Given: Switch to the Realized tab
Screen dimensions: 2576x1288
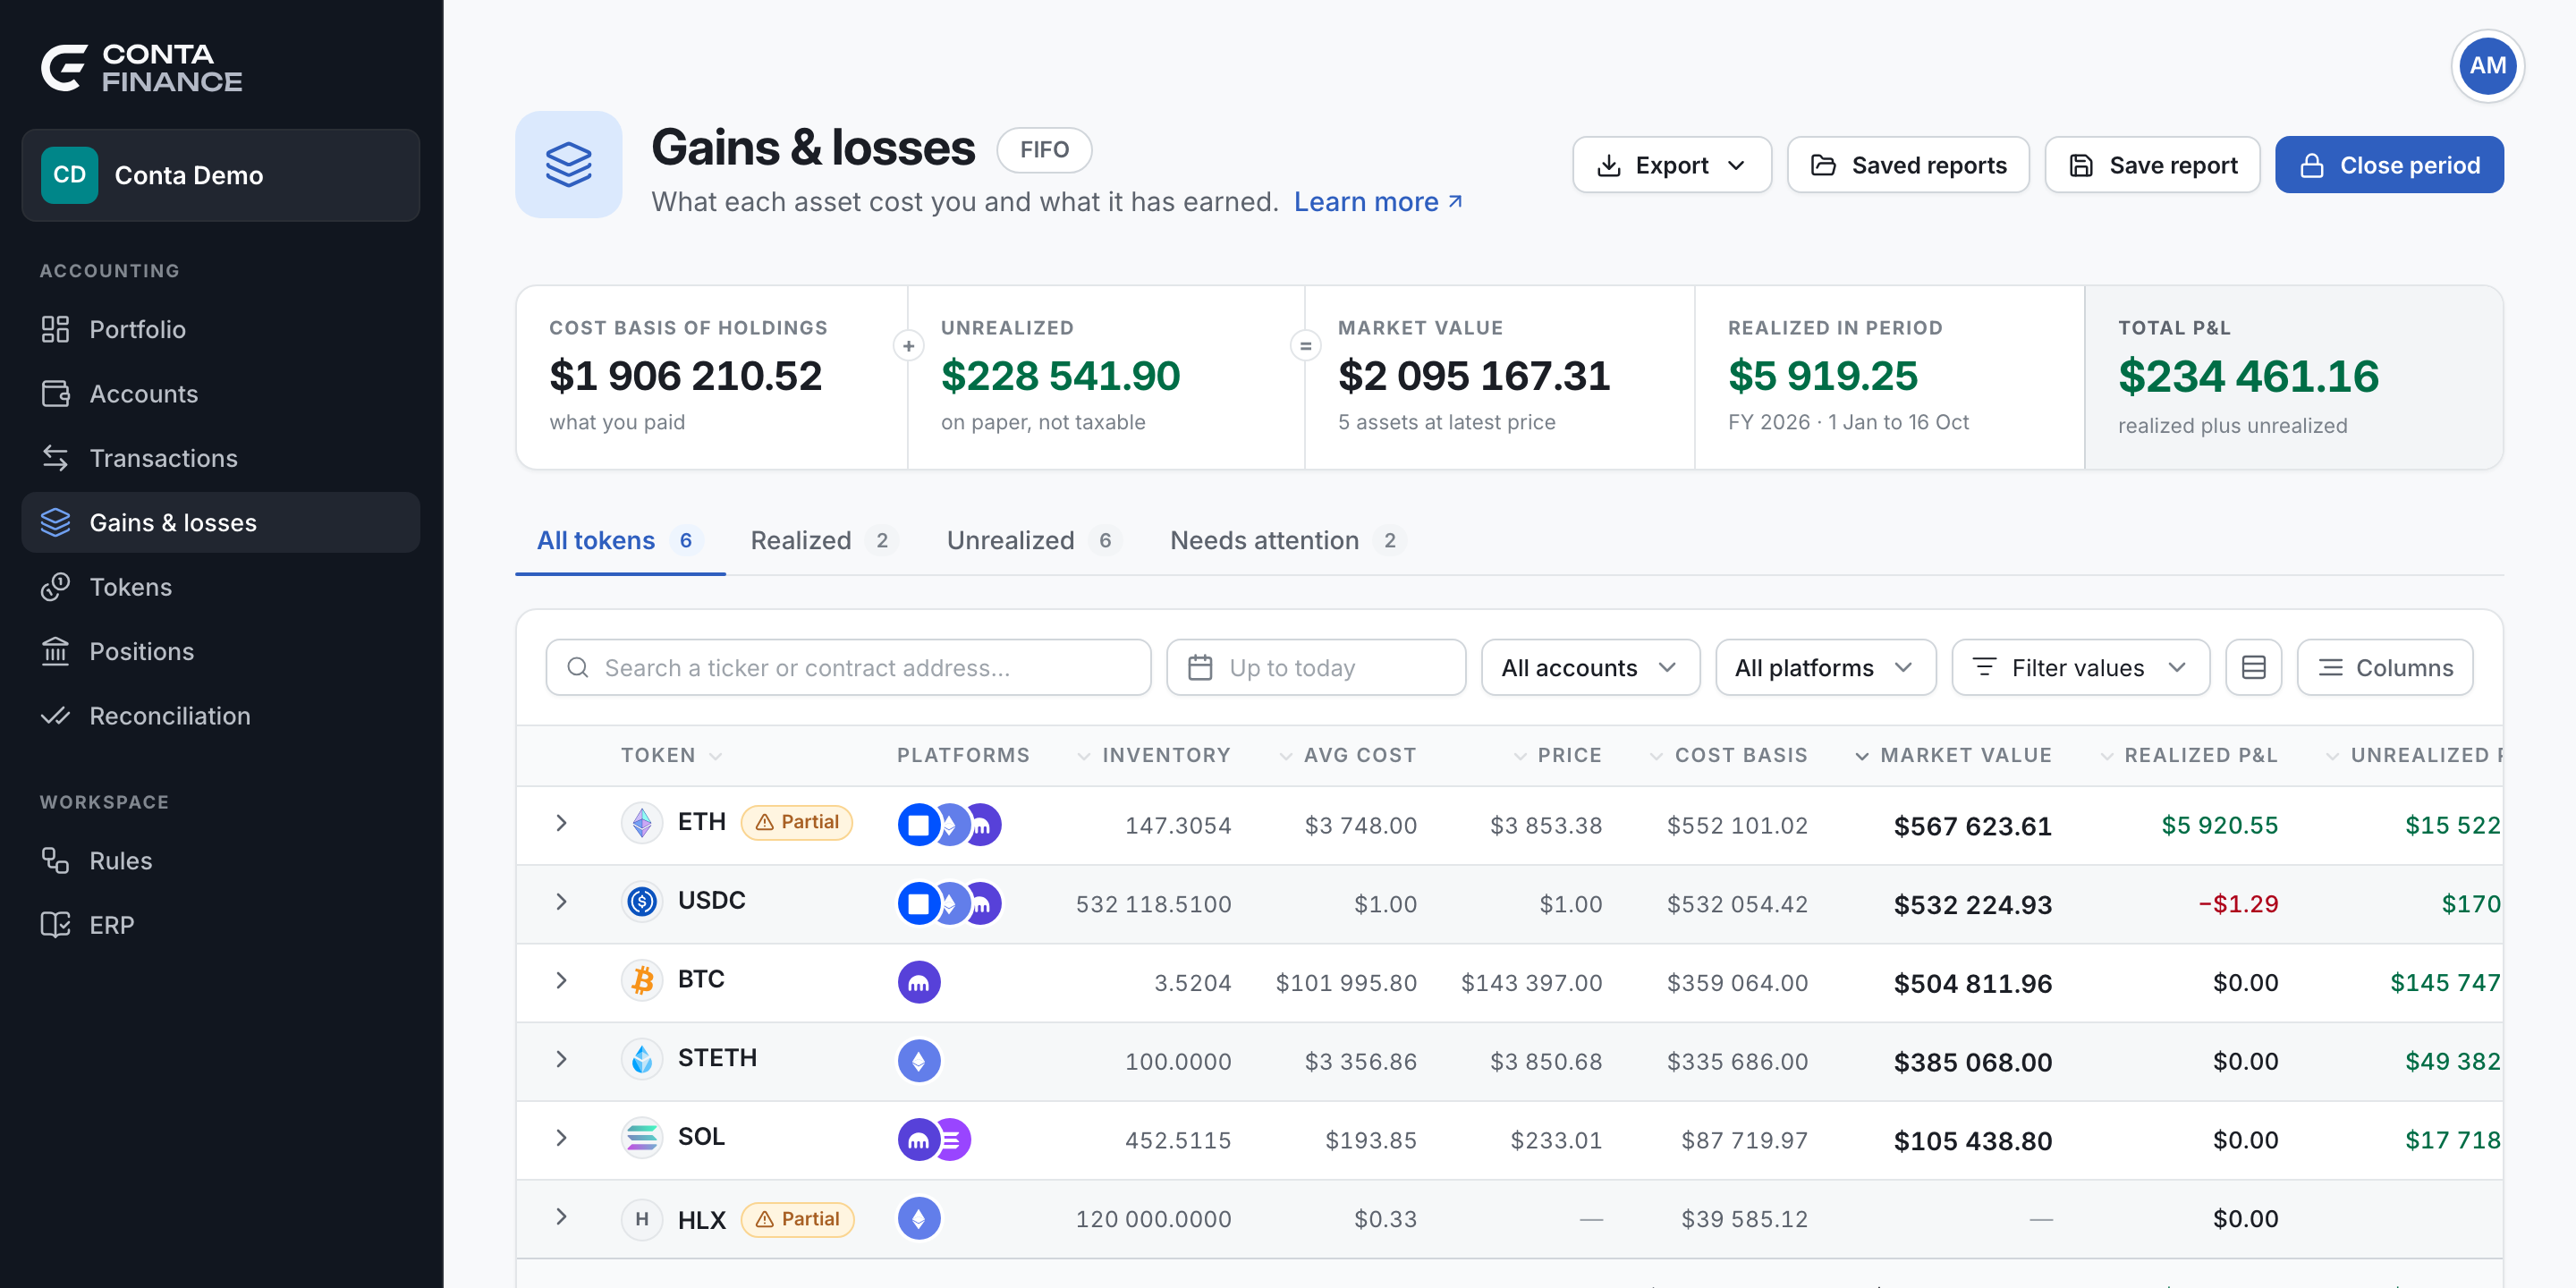Looking at the screenshot, I should (824, 541).
